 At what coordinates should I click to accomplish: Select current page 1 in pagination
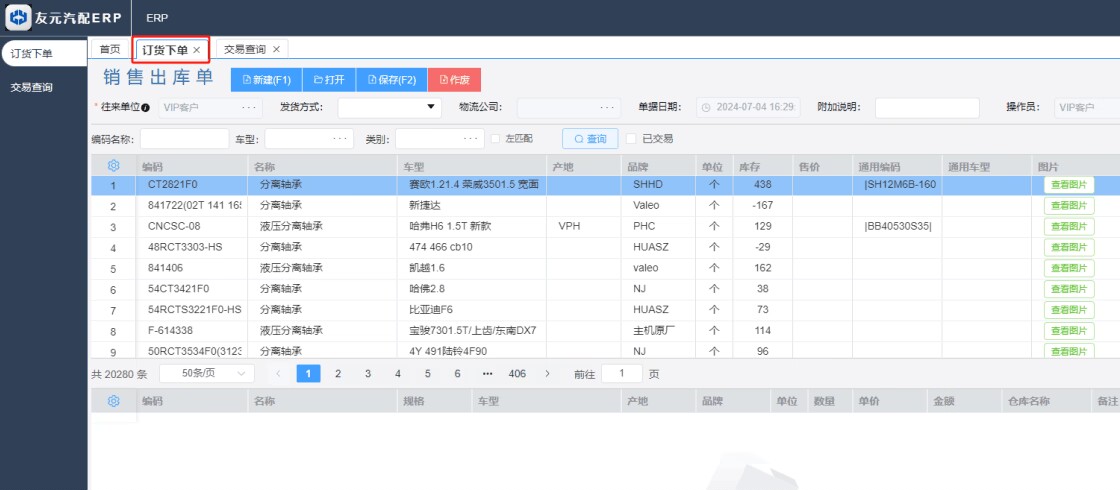click(309, 374)
